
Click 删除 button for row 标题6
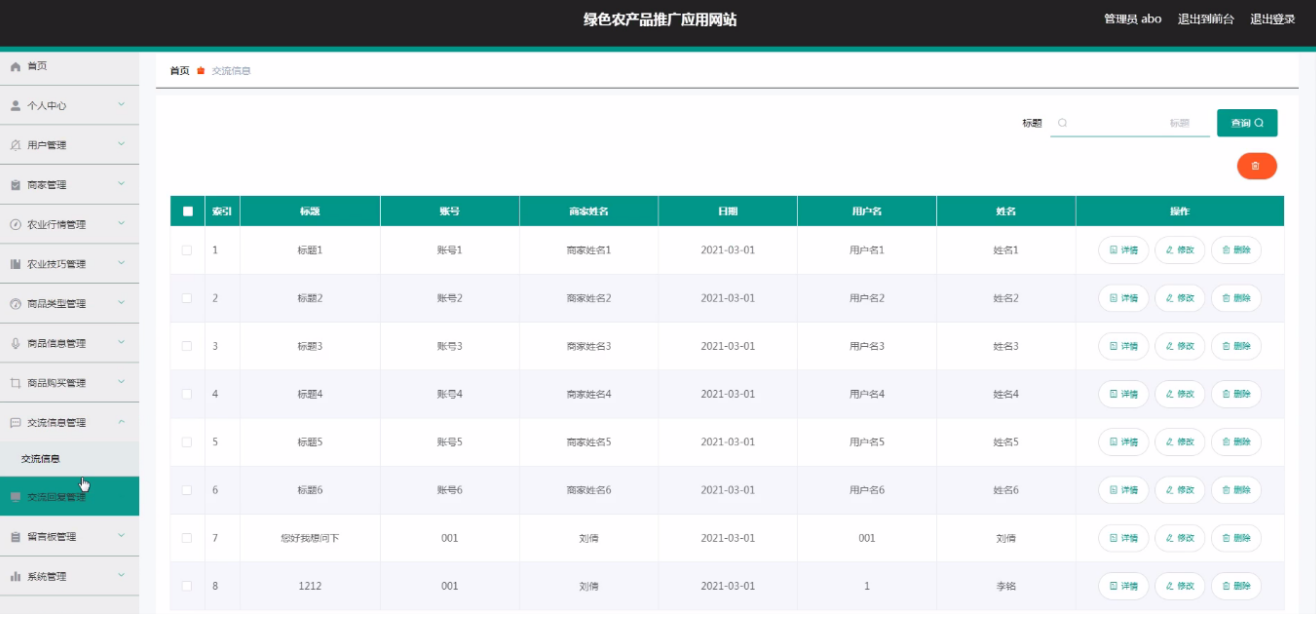pyautogui.click(x=1236, y=490)
